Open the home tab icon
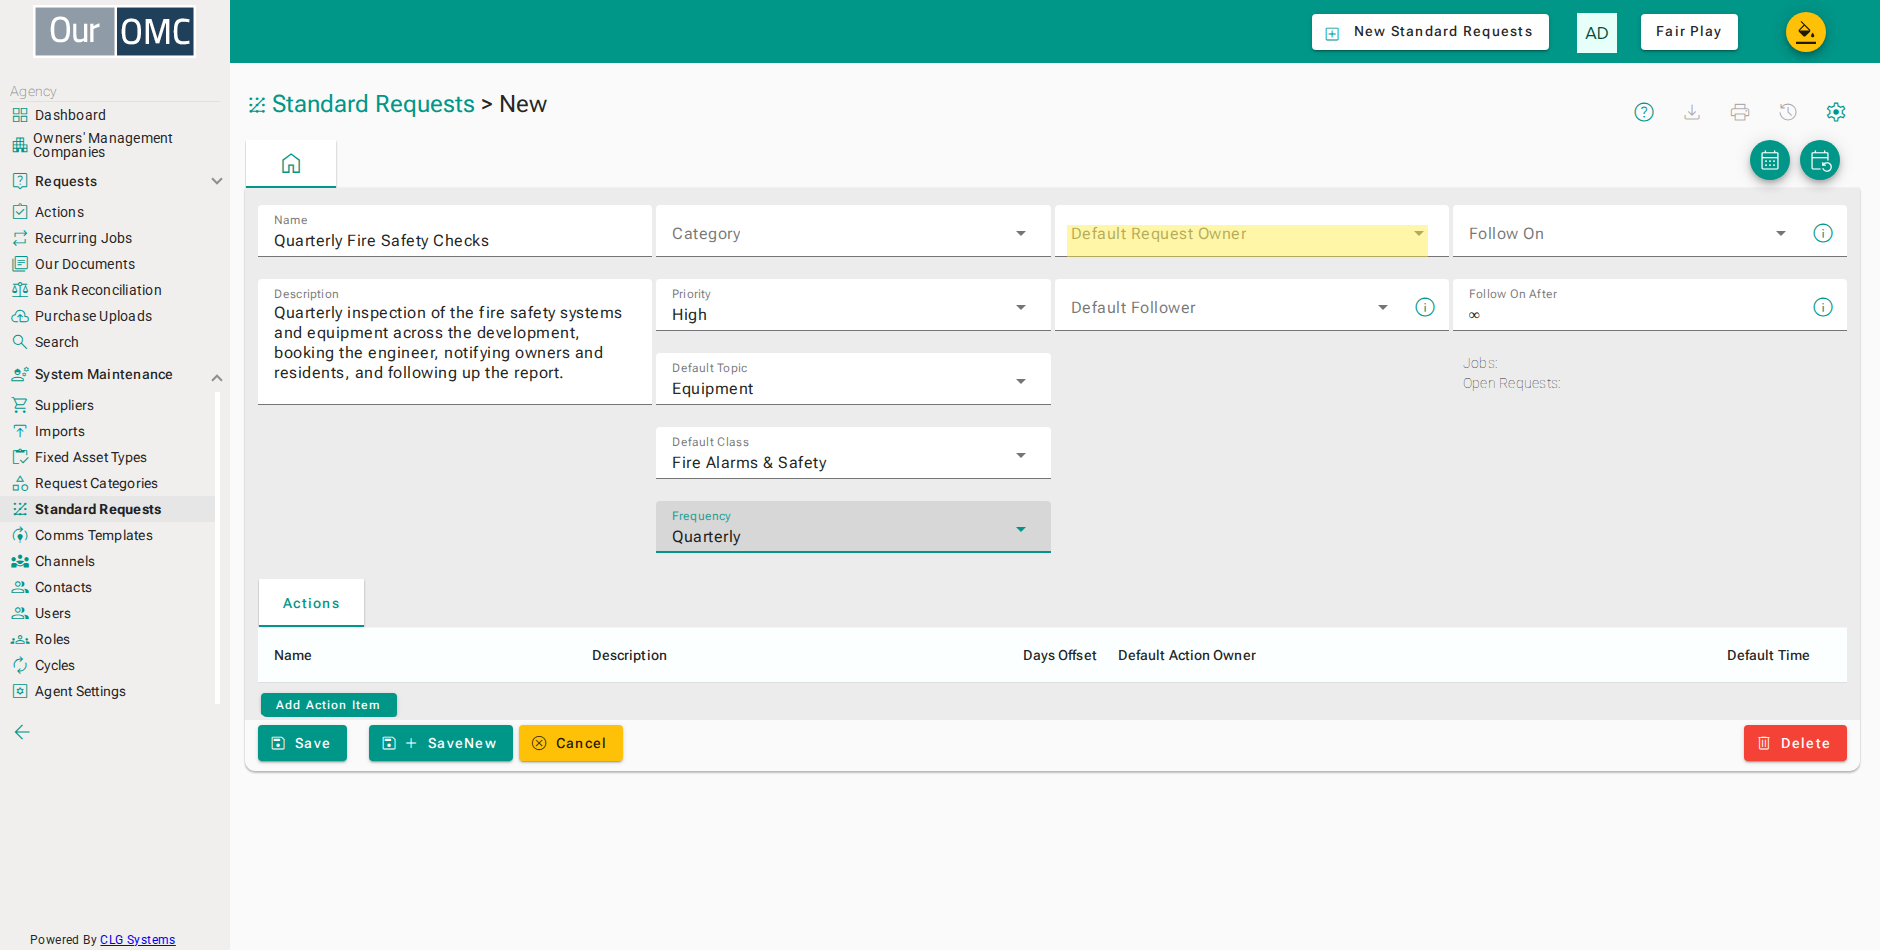The width and height of the screenshot is (1880, 950). [x=291, y=163]
